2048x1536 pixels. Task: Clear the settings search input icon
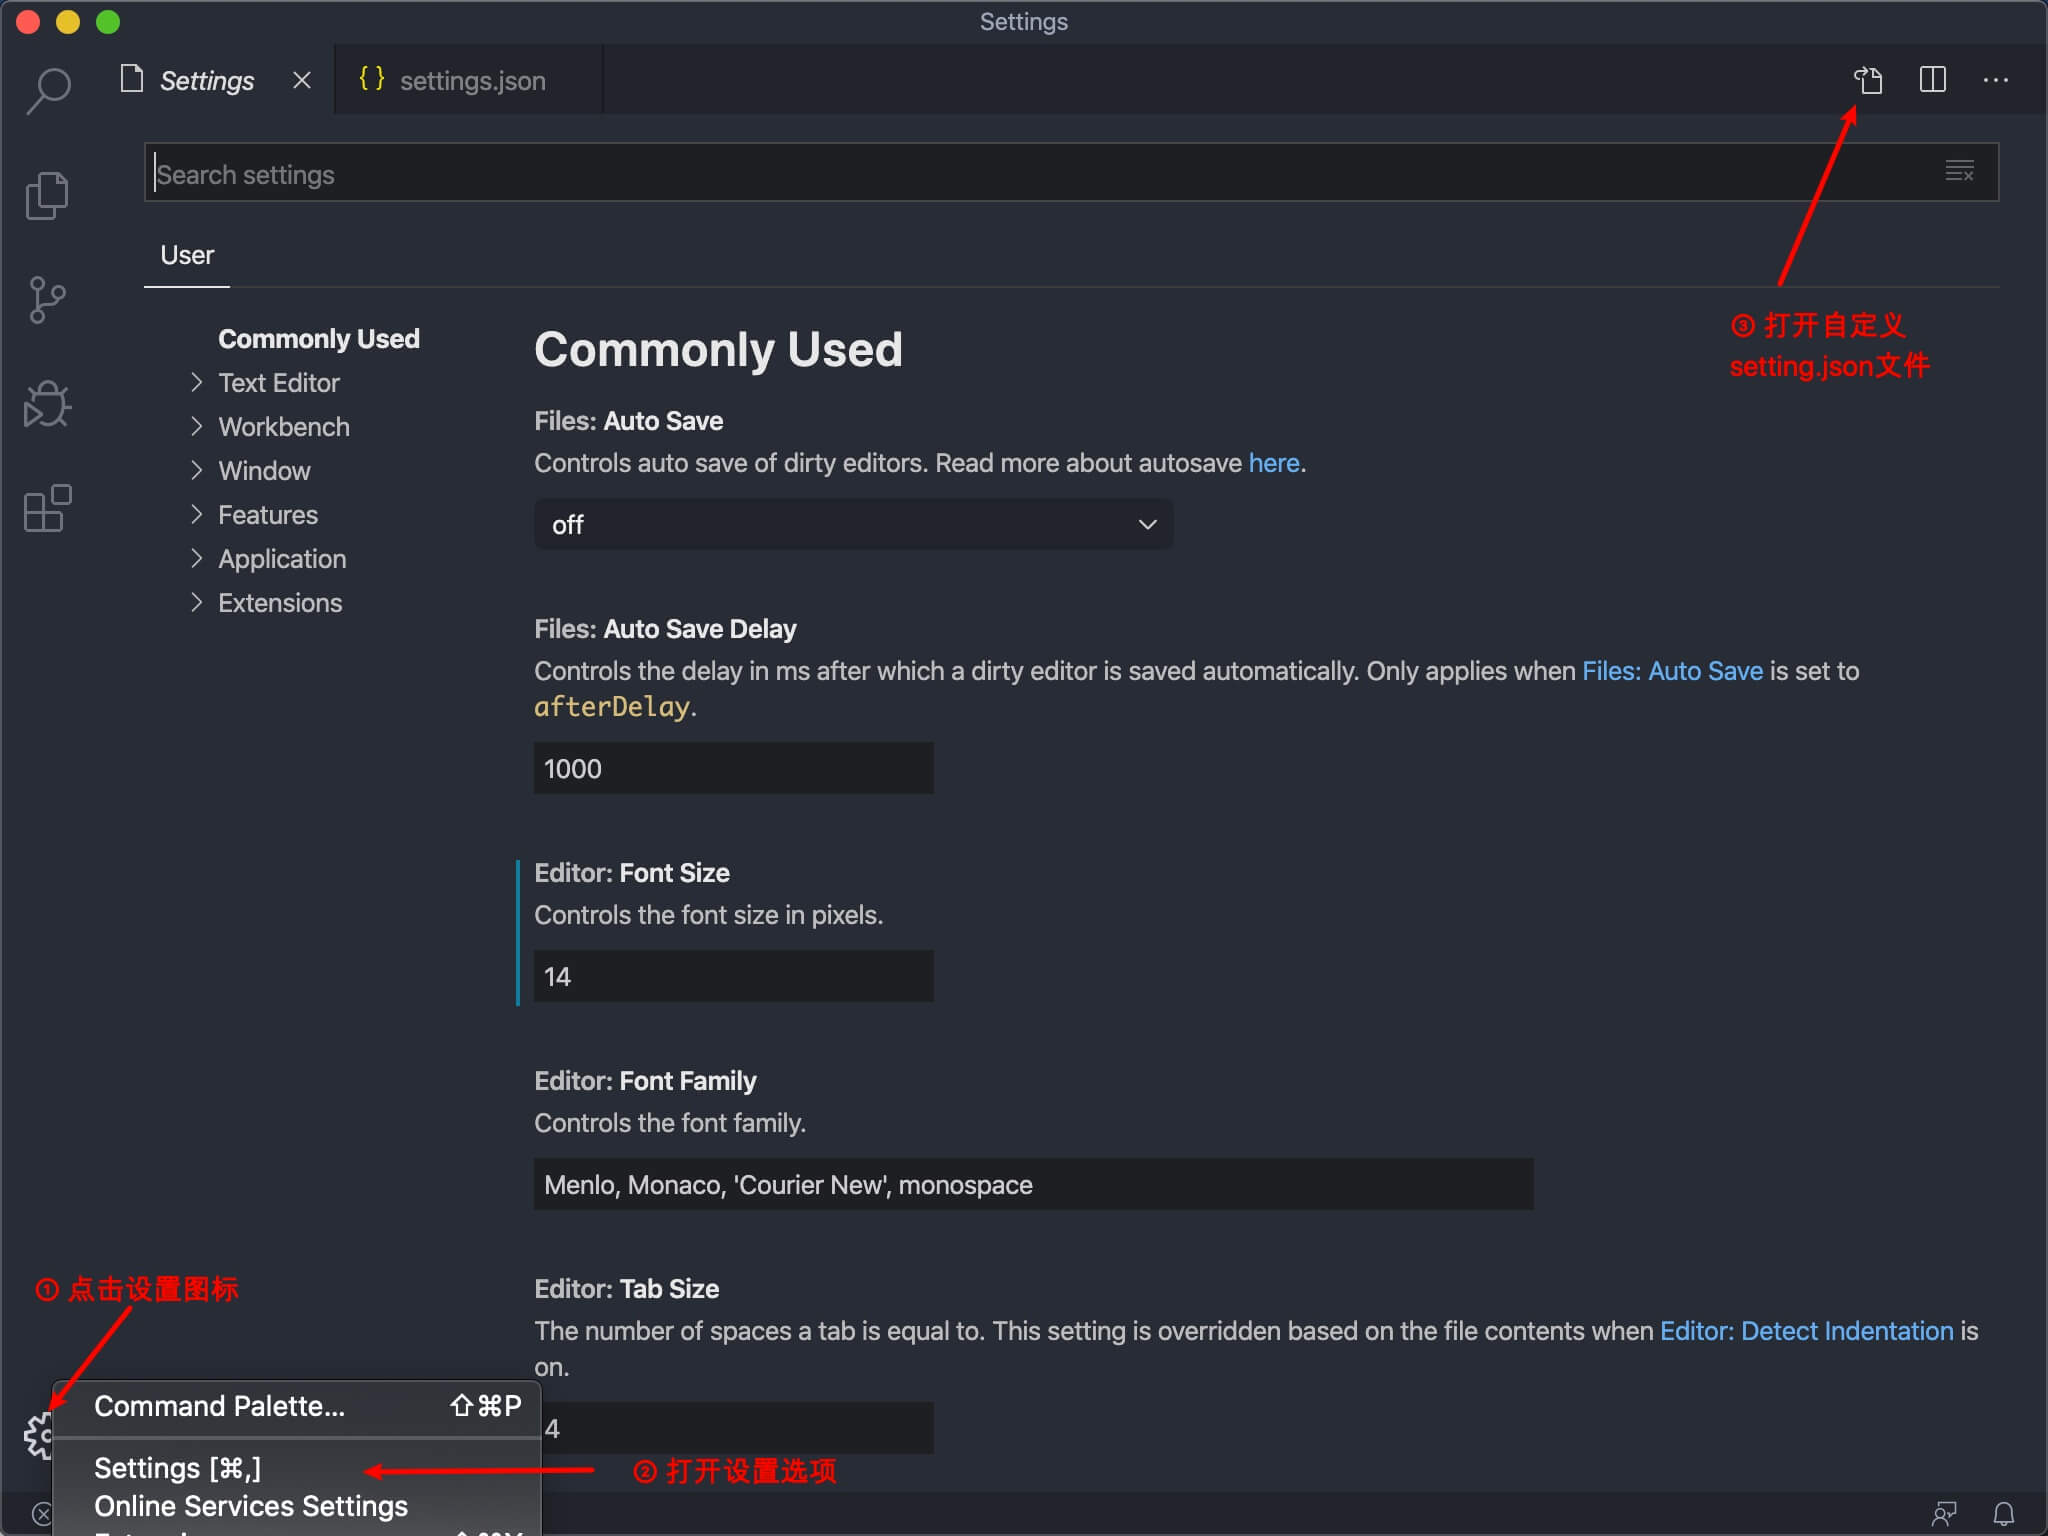[1959, 172]
